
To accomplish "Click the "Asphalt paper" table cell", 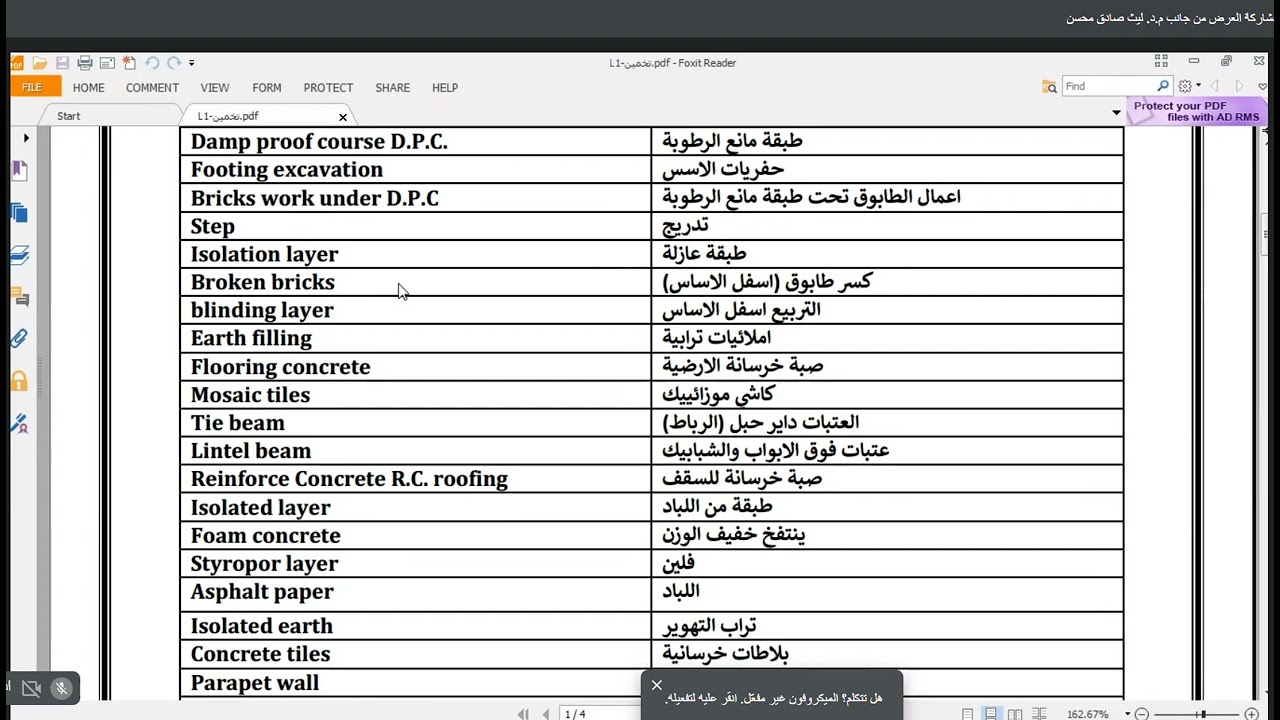I will pyautogui.click(x=416, y=594).
